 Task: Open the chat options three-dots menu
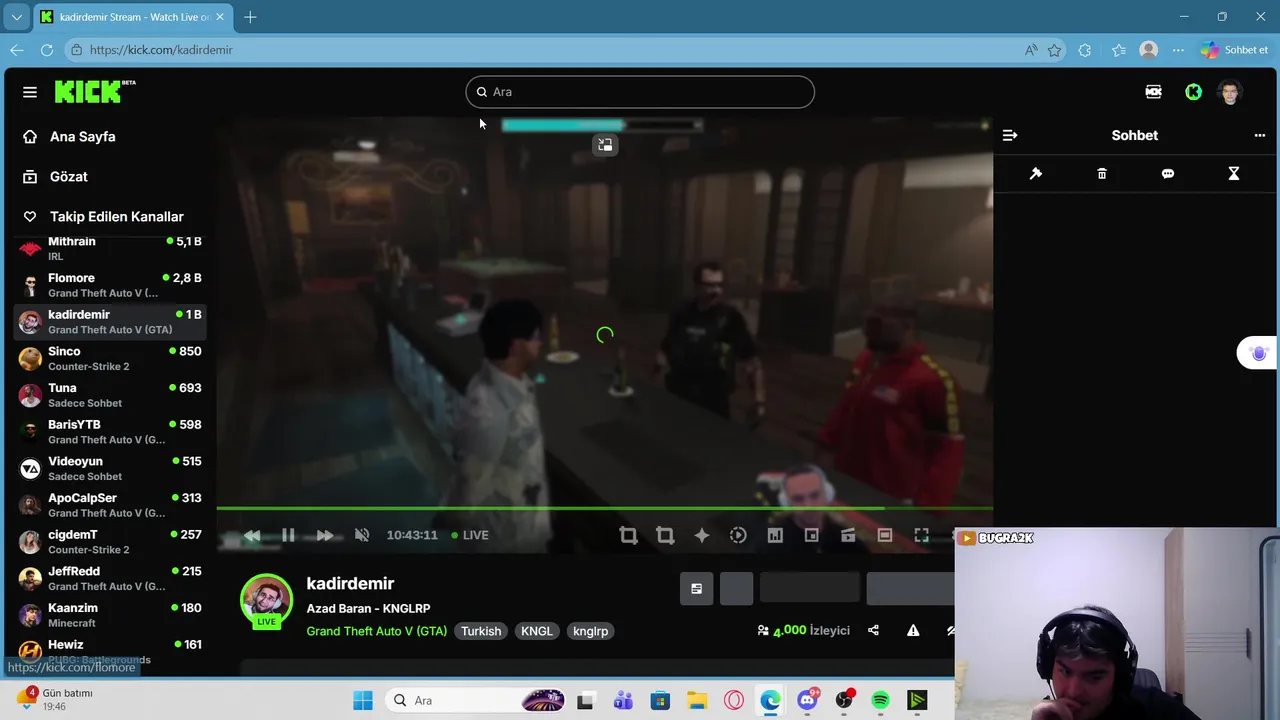point(1260,135)
